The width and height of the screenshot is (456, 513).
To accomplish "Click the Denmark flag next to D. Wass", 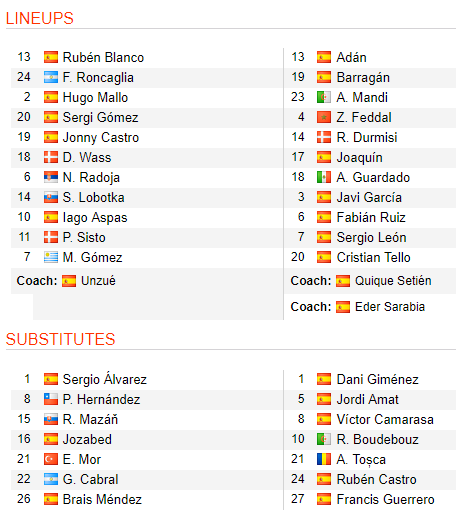I will [x=51, y=157].
